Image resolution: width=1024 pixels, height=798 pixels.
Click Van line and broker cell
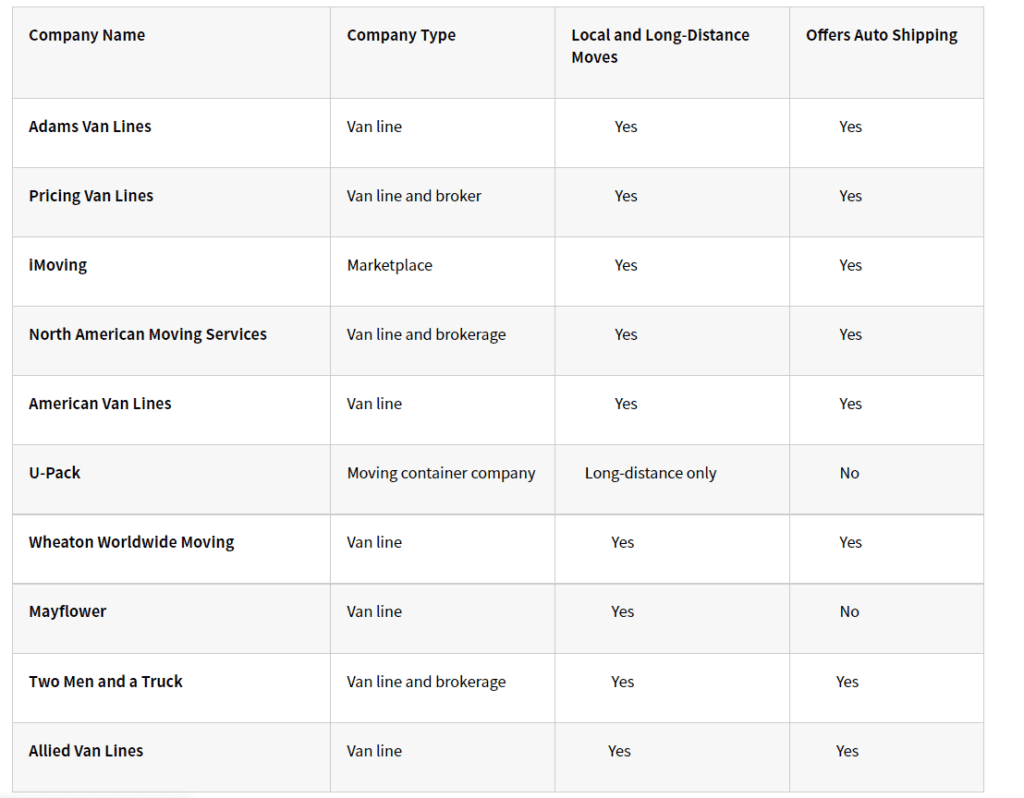coord(413,196)
